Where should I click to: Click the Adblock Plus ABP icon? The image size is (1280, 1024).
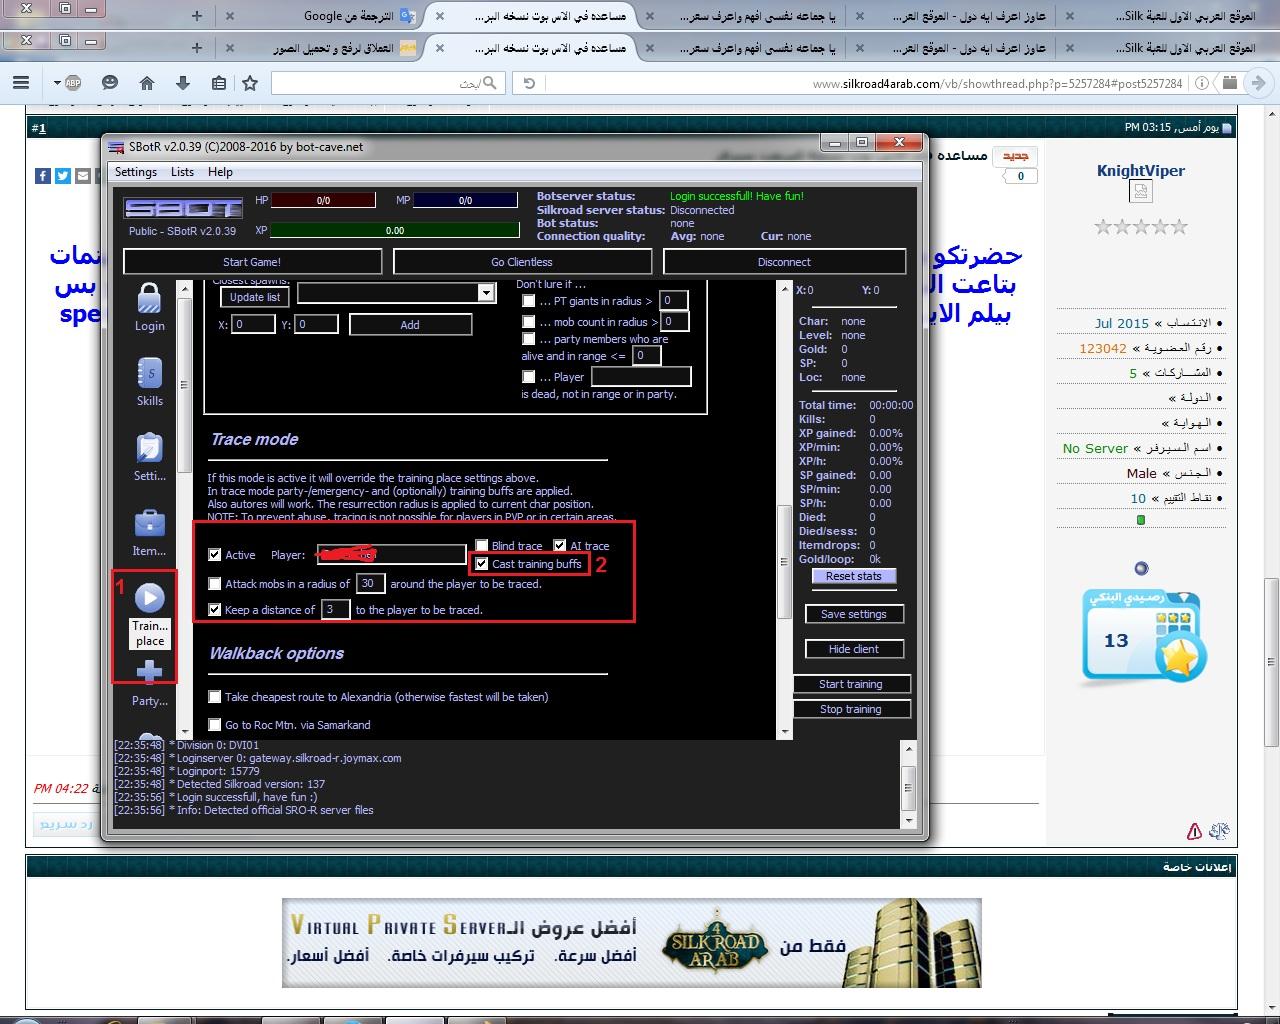pyautogui.click(x=73, y=83)
